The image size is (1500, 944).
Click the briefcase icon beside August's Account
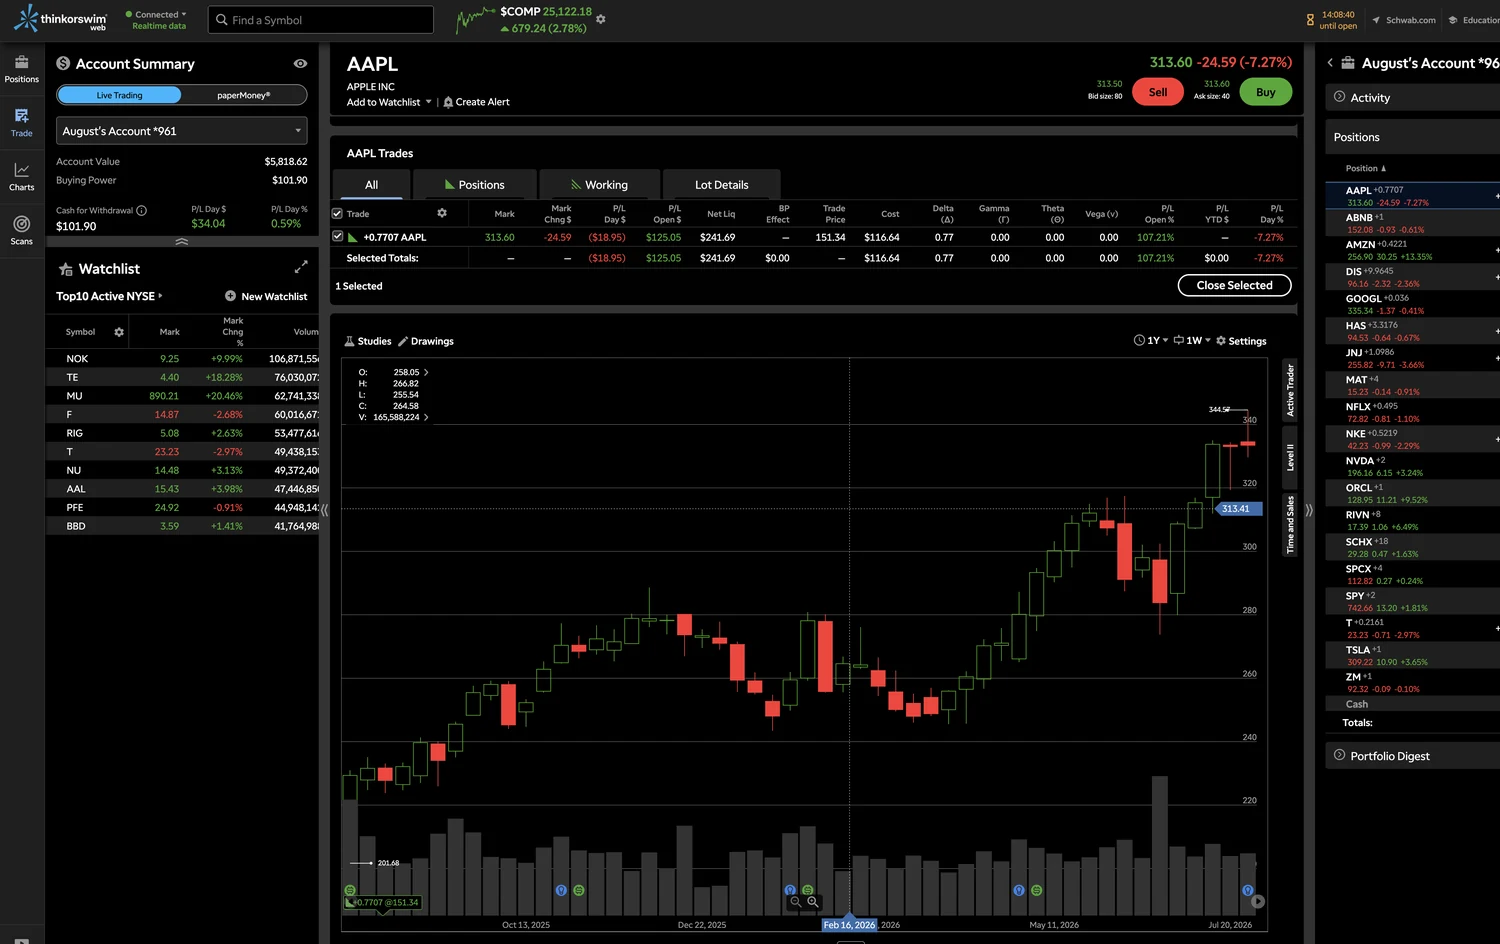tap(1348, 63)
